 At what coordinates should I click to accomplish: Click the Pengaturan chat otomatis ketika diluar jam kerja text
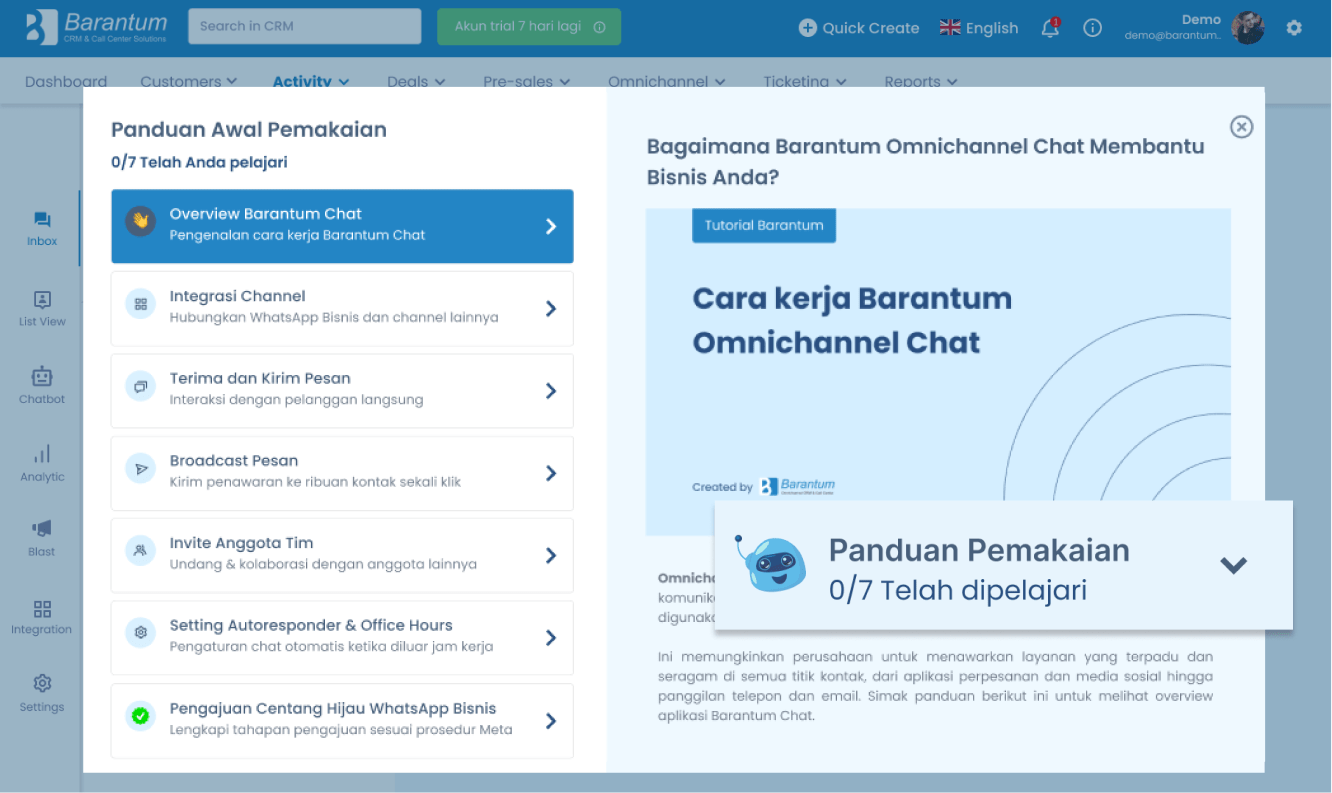click(331, 647)
